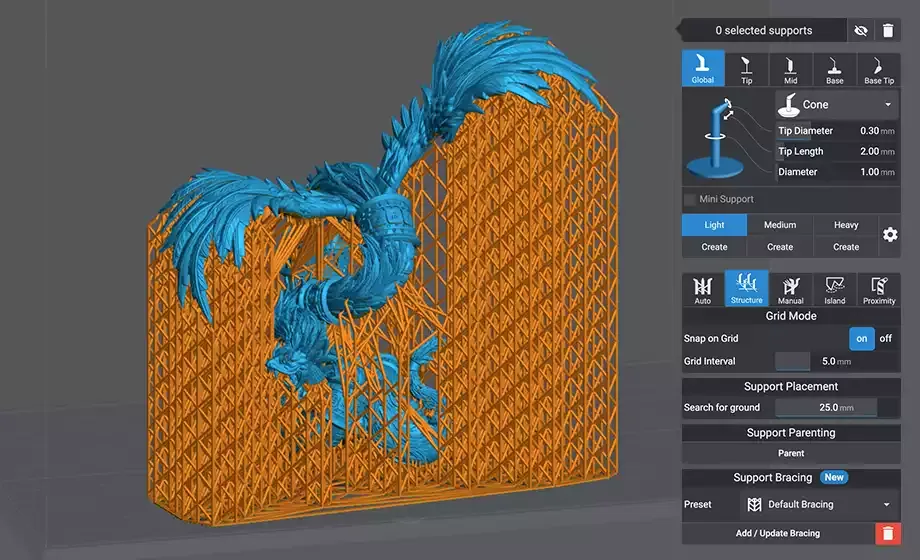920x560 pixels.
Task: Expand the Cone tip shape dropdown
Action: [837, 104]
